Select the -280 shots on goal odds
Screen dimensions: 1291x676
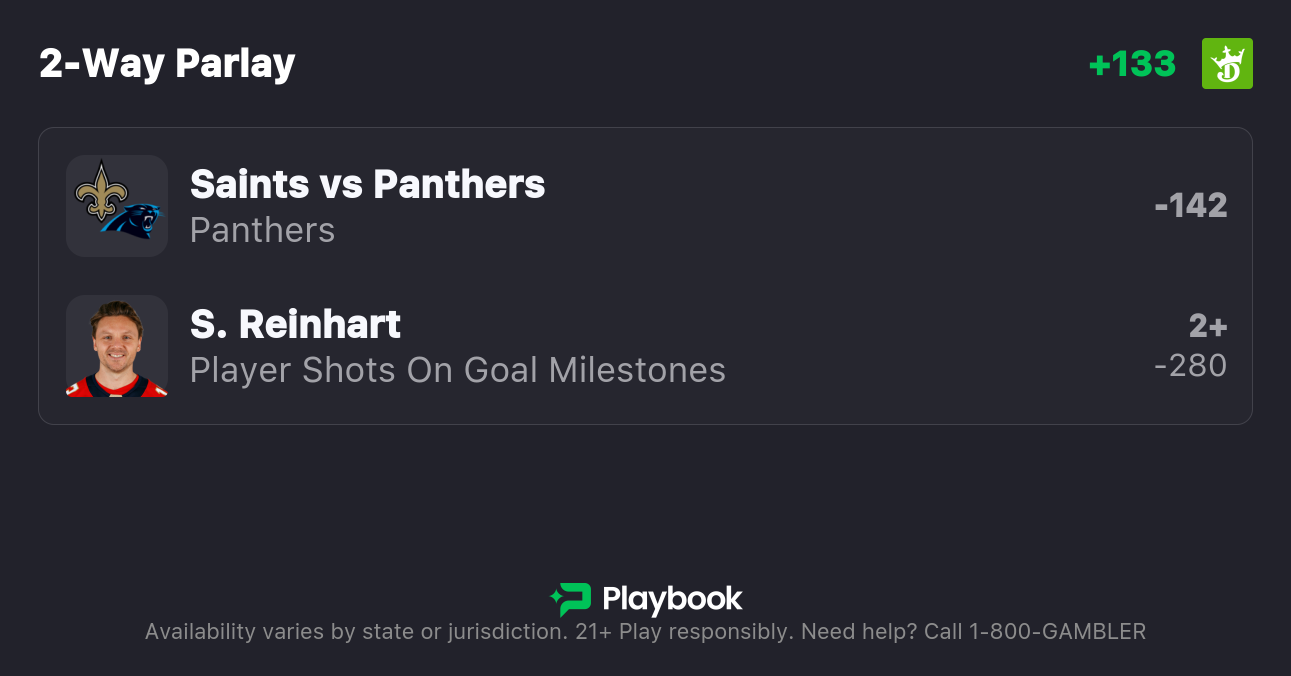pyautogui.click(x=1190, y=366)
